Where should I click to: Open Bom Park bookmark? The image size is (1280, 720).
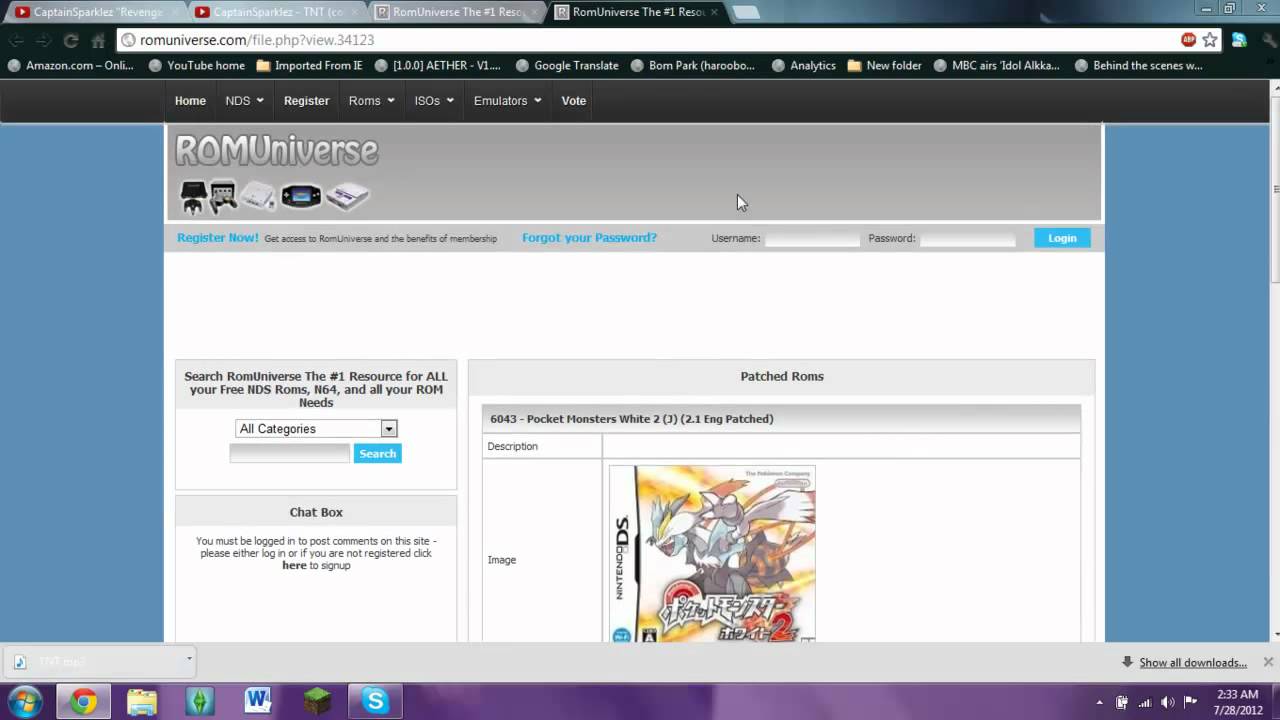[x=694, y=66]
